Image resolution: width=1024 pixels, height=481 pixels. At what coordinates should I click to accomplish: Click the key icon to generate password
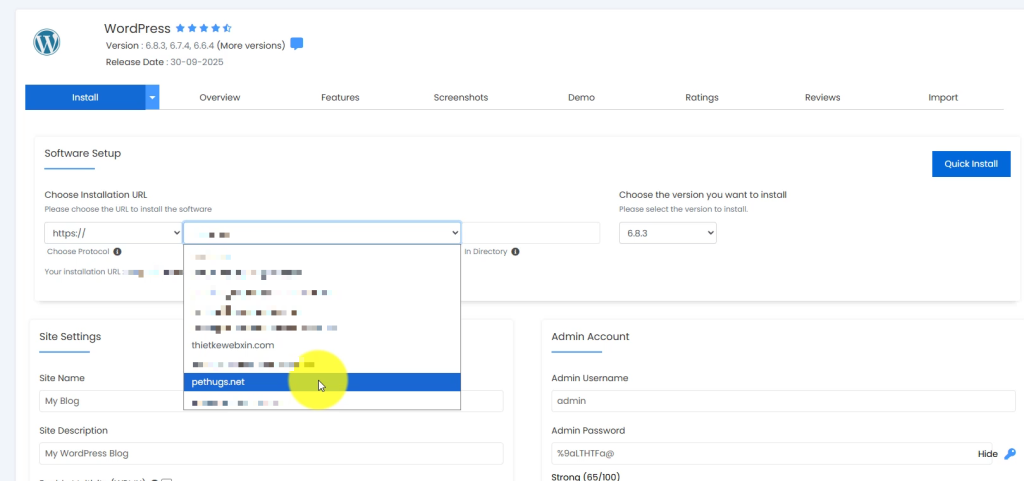1010,454
